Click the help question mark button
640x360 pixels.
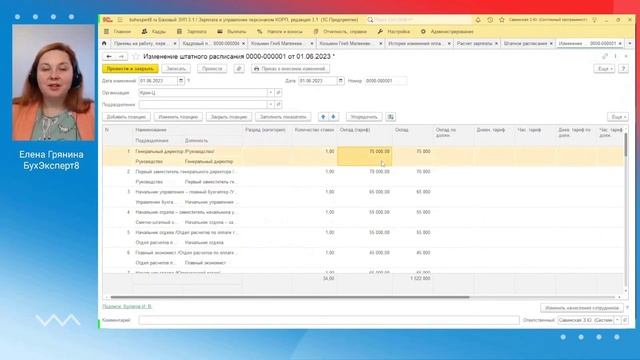(623, 69)
